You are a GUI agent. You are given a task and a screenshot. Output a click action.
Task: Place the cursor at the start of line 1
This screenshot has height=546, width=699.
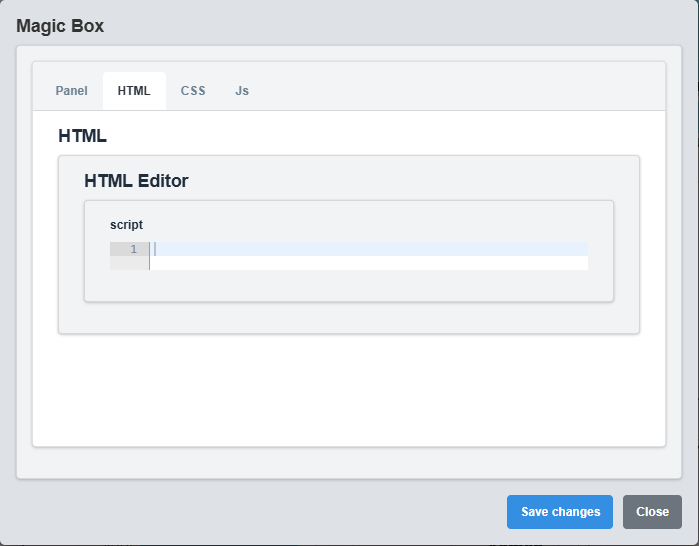(x=156, y=249)
